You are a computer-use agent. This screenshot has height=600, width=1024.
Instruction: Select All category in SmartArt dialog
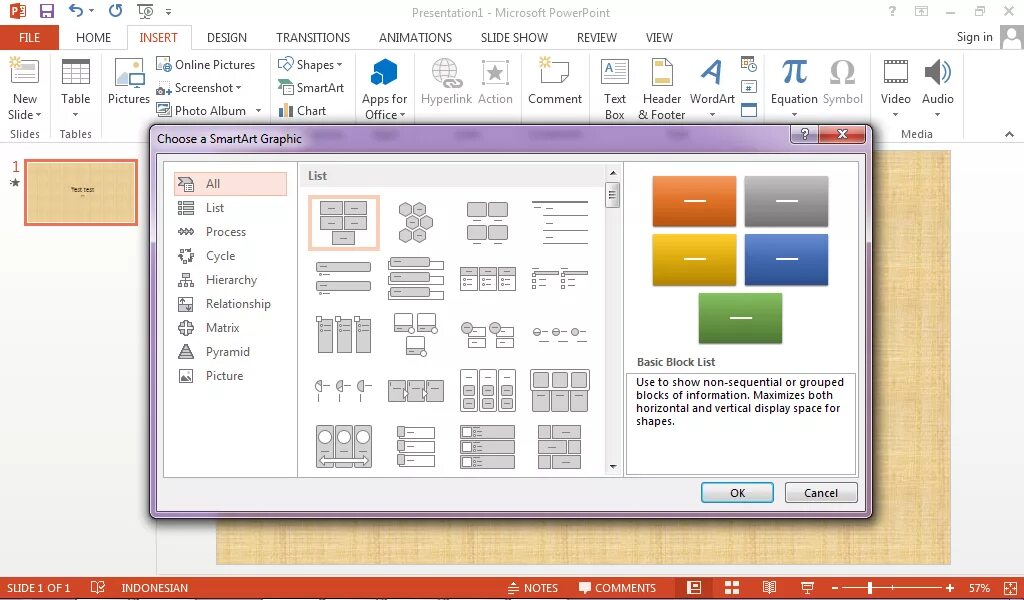pos(231,184)
